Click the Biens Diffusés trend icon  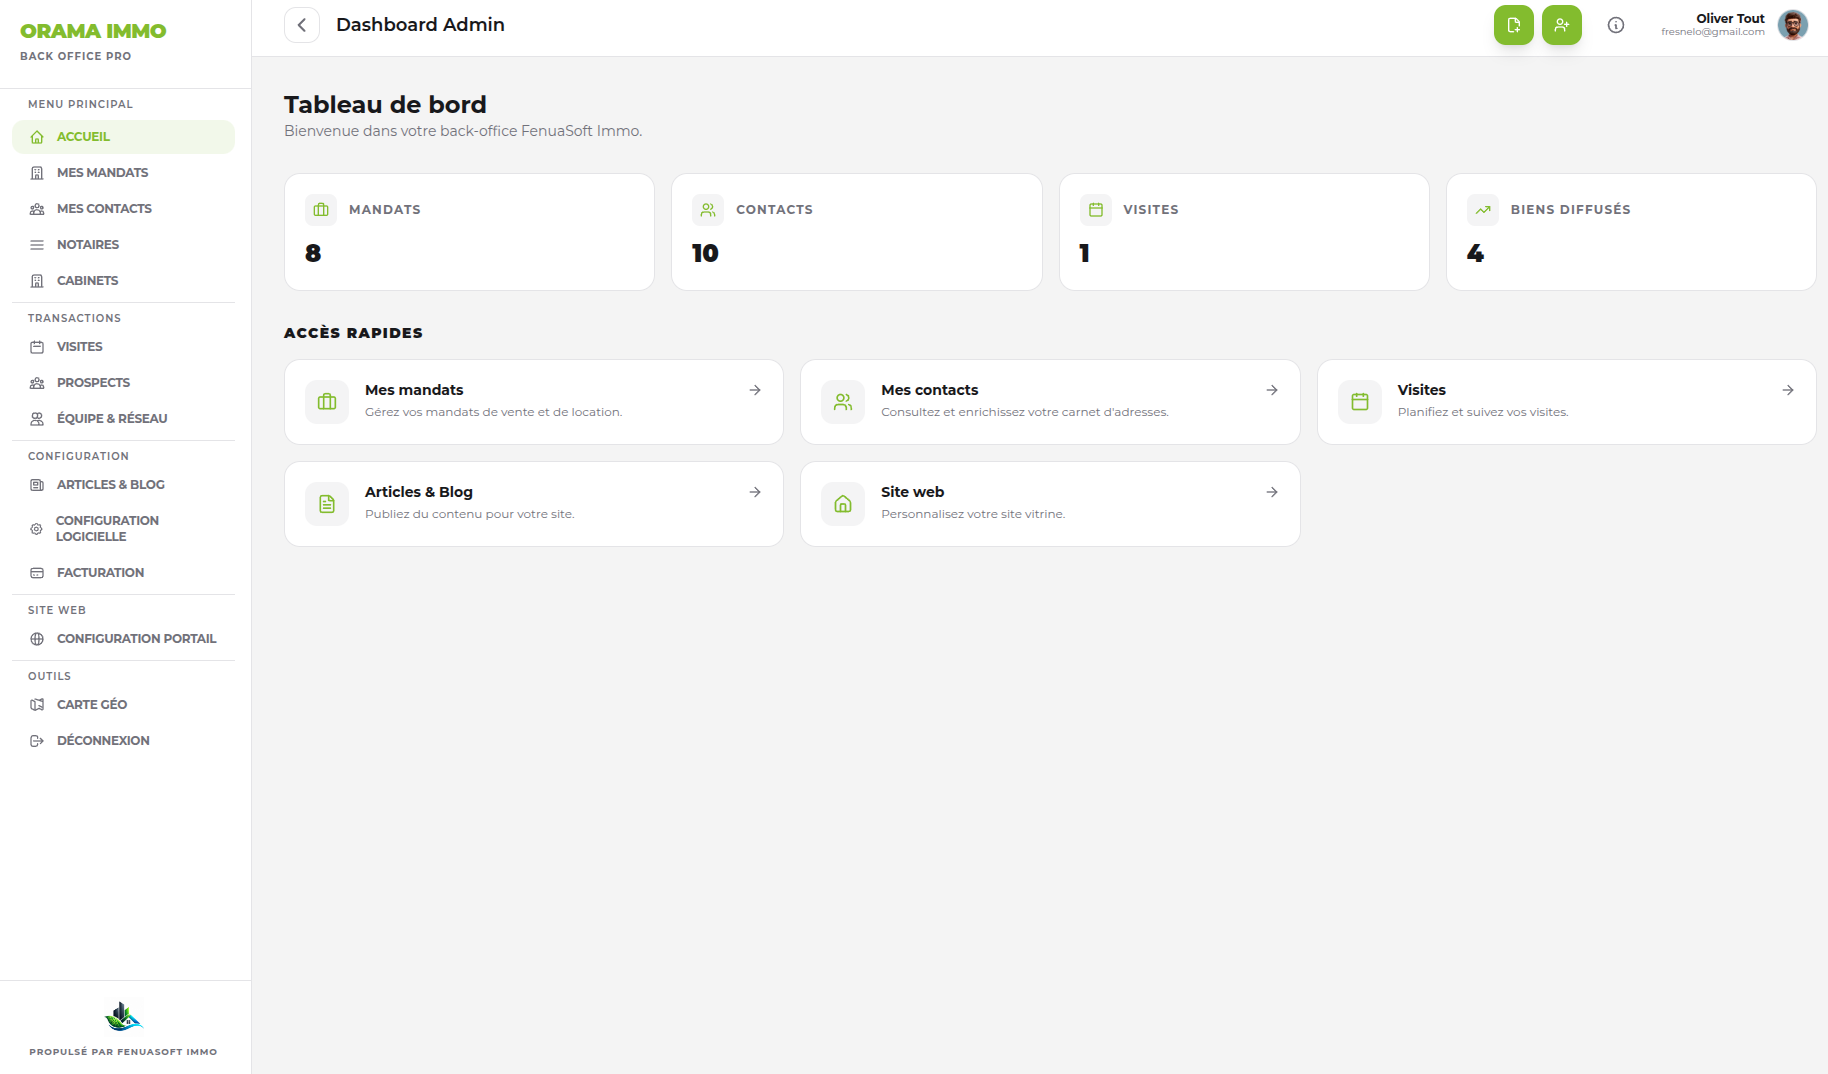pos(1483,210)
